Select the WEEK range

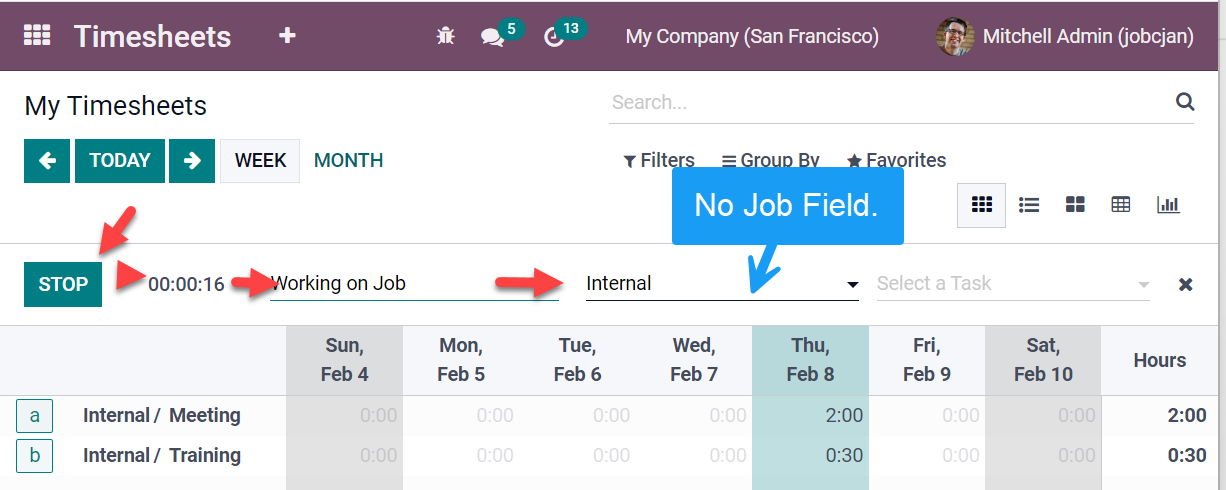click(x=260, y=161)
